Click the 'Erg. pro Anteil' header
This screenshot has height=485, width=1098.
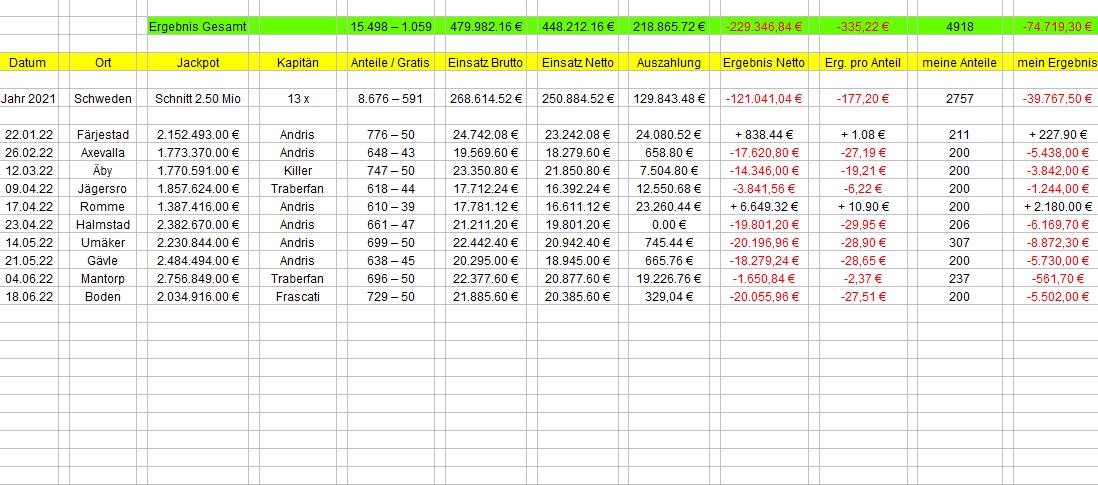point(862,62)
